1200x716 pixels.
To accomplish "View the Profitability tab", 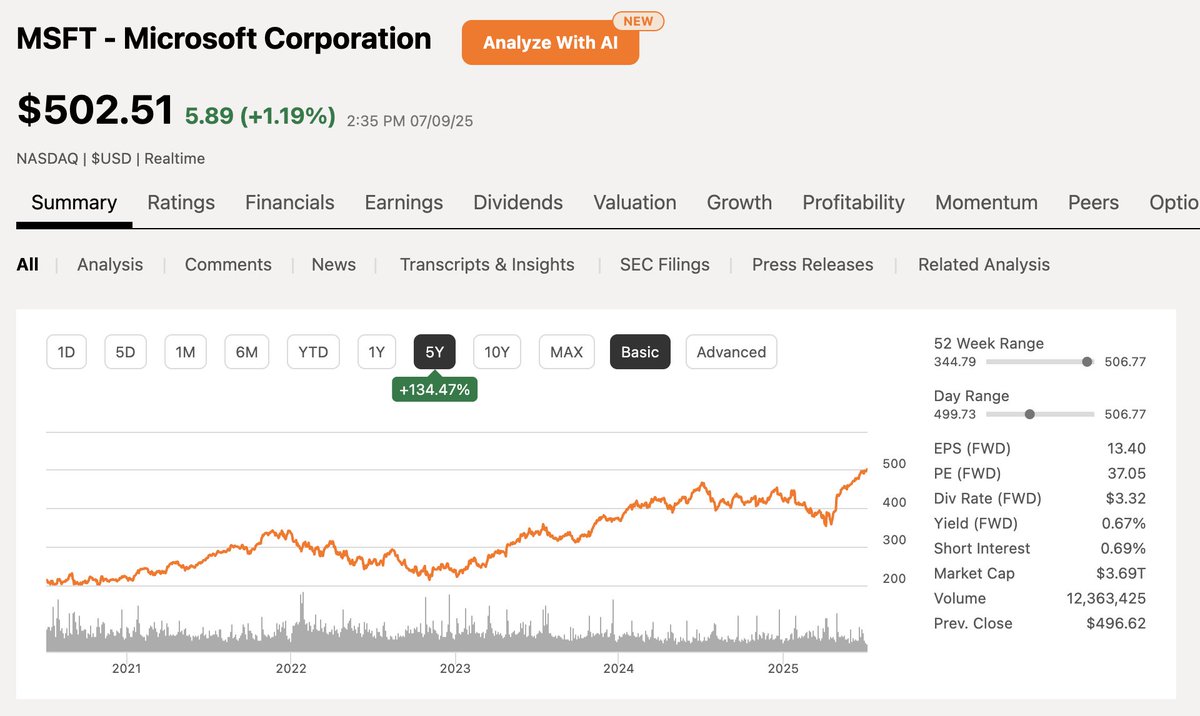I will tap(853, 203).
